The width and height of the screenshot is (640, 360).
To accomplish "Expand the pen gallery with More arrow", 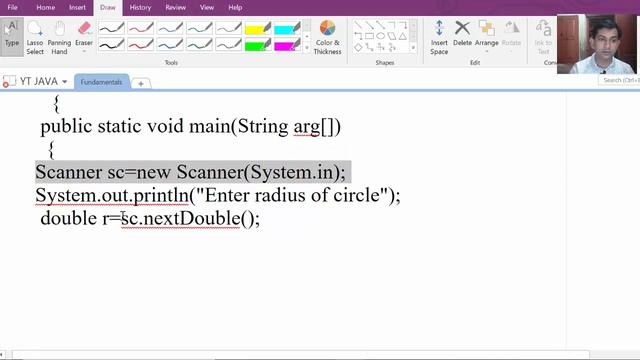I will pos(307,48).
